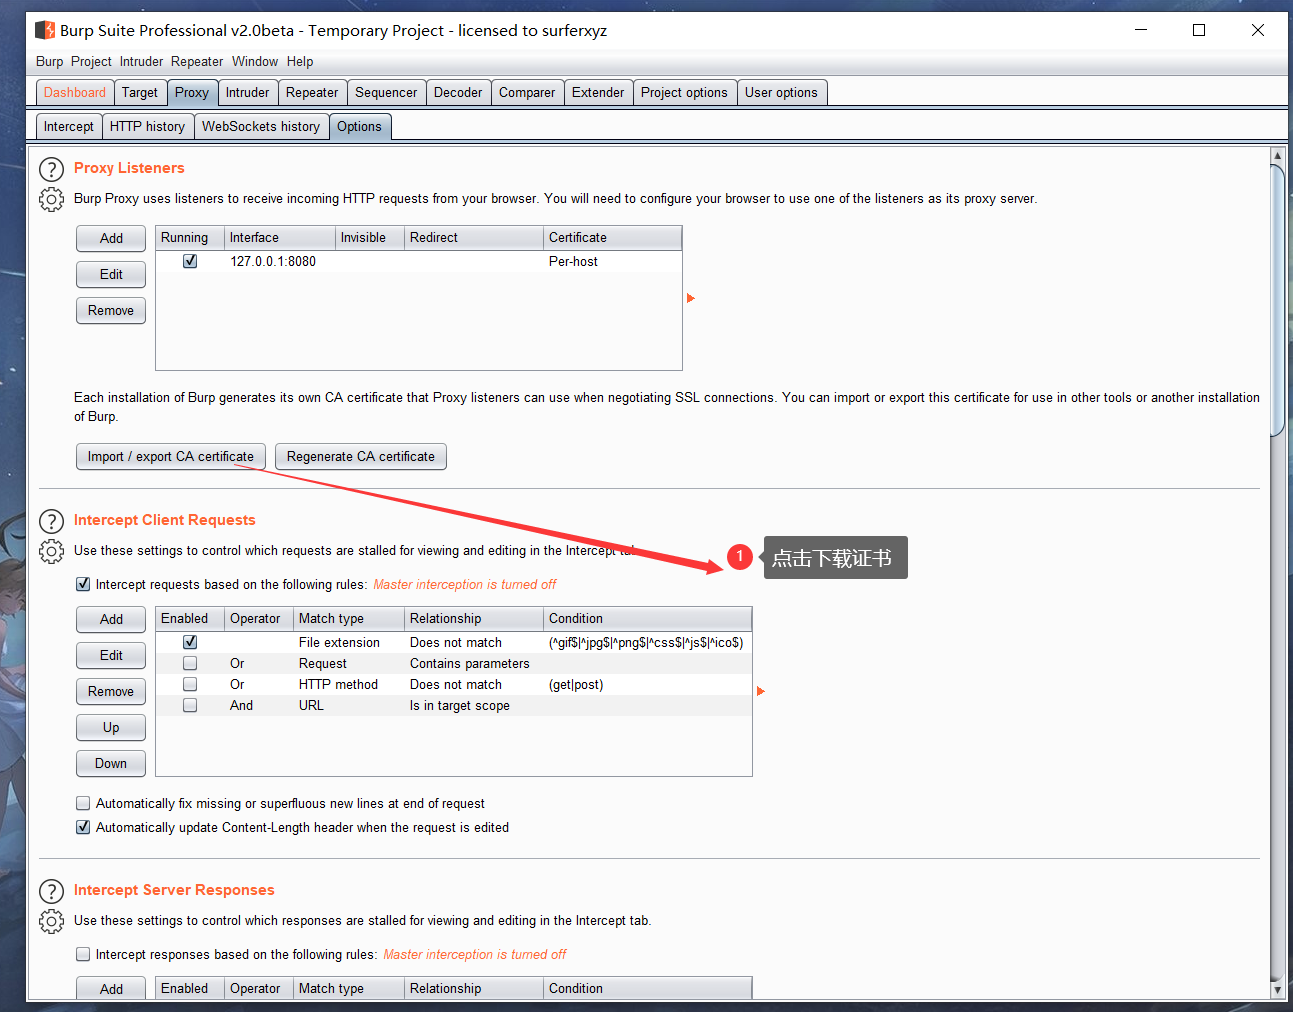Remove the selected client request rule

pos(111,691)
